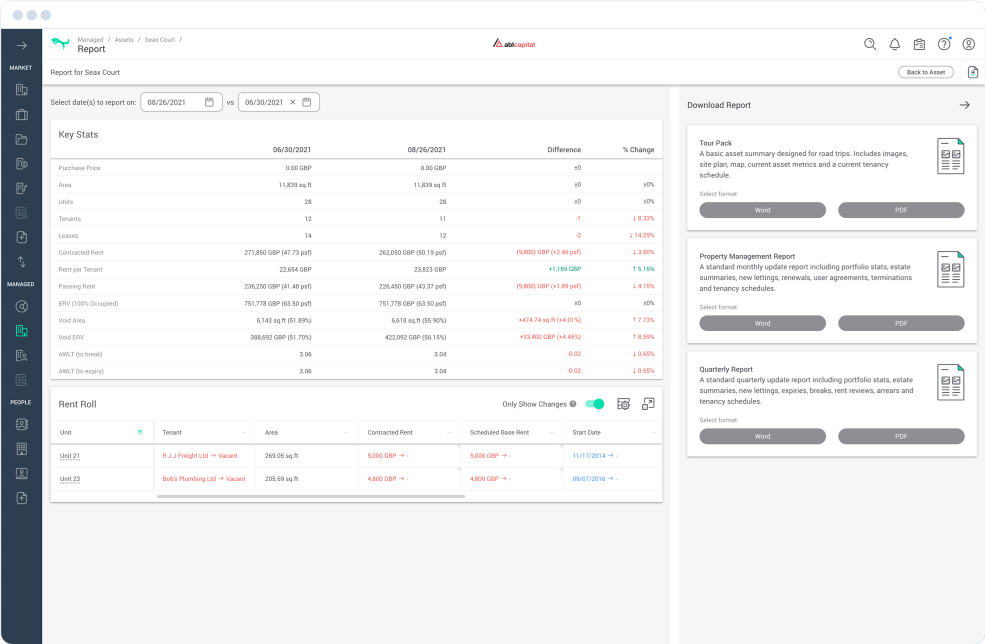Open the user profile icon
The image size is (985, 644).
(969, 44)
